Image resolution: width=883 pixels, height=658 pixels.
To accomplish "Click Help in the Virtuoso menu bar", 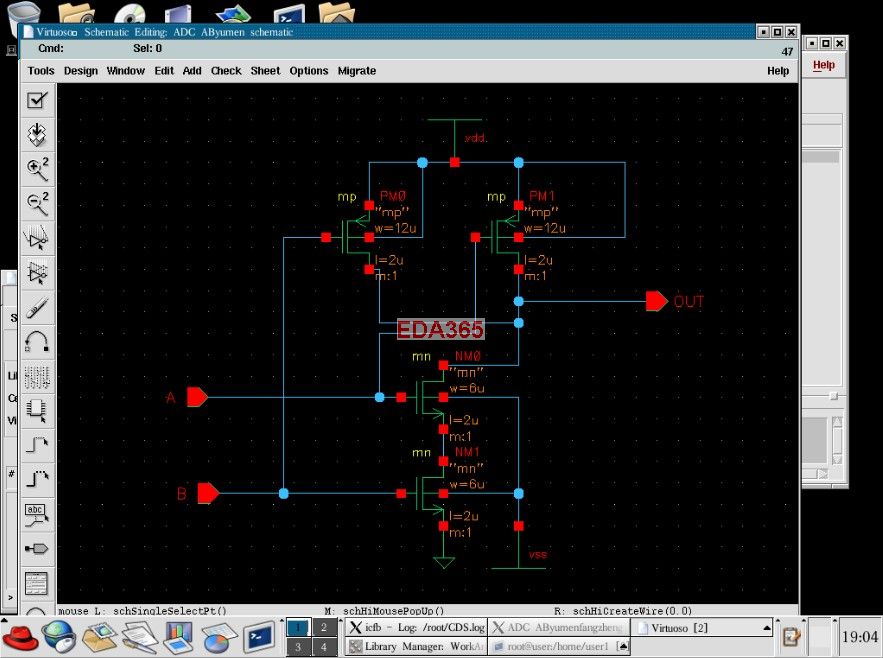I will tap(778, 71).
